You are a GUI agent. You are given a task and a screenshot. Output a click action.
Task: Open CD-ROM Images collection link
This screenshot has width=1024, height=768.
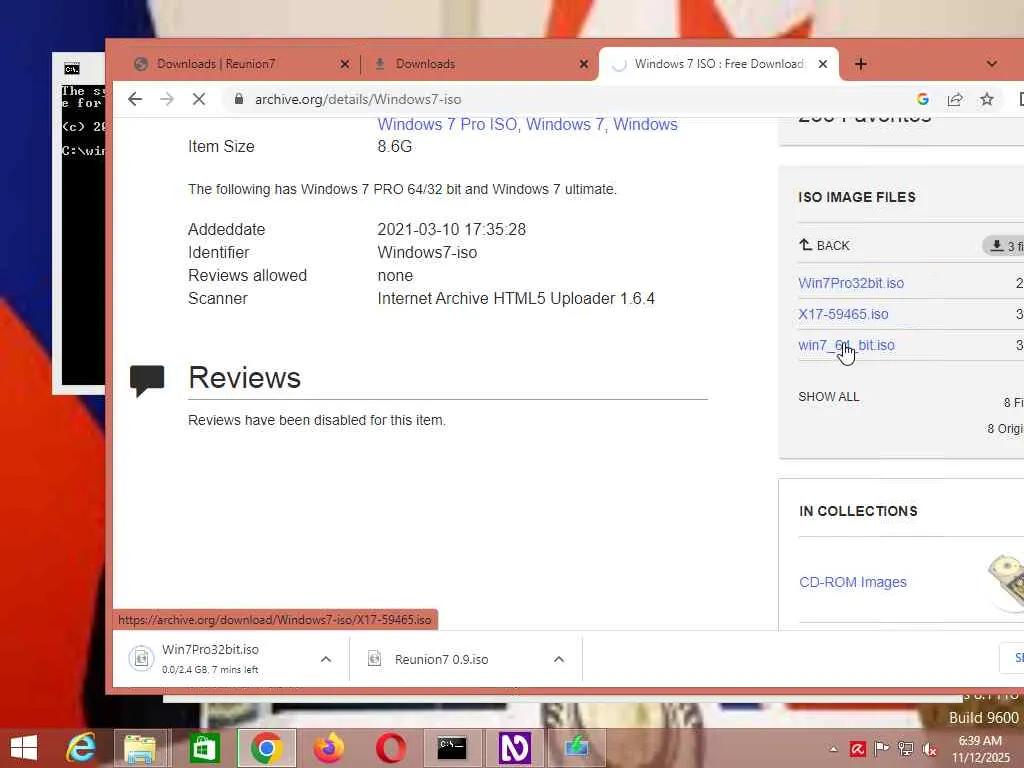click(853, 582)
